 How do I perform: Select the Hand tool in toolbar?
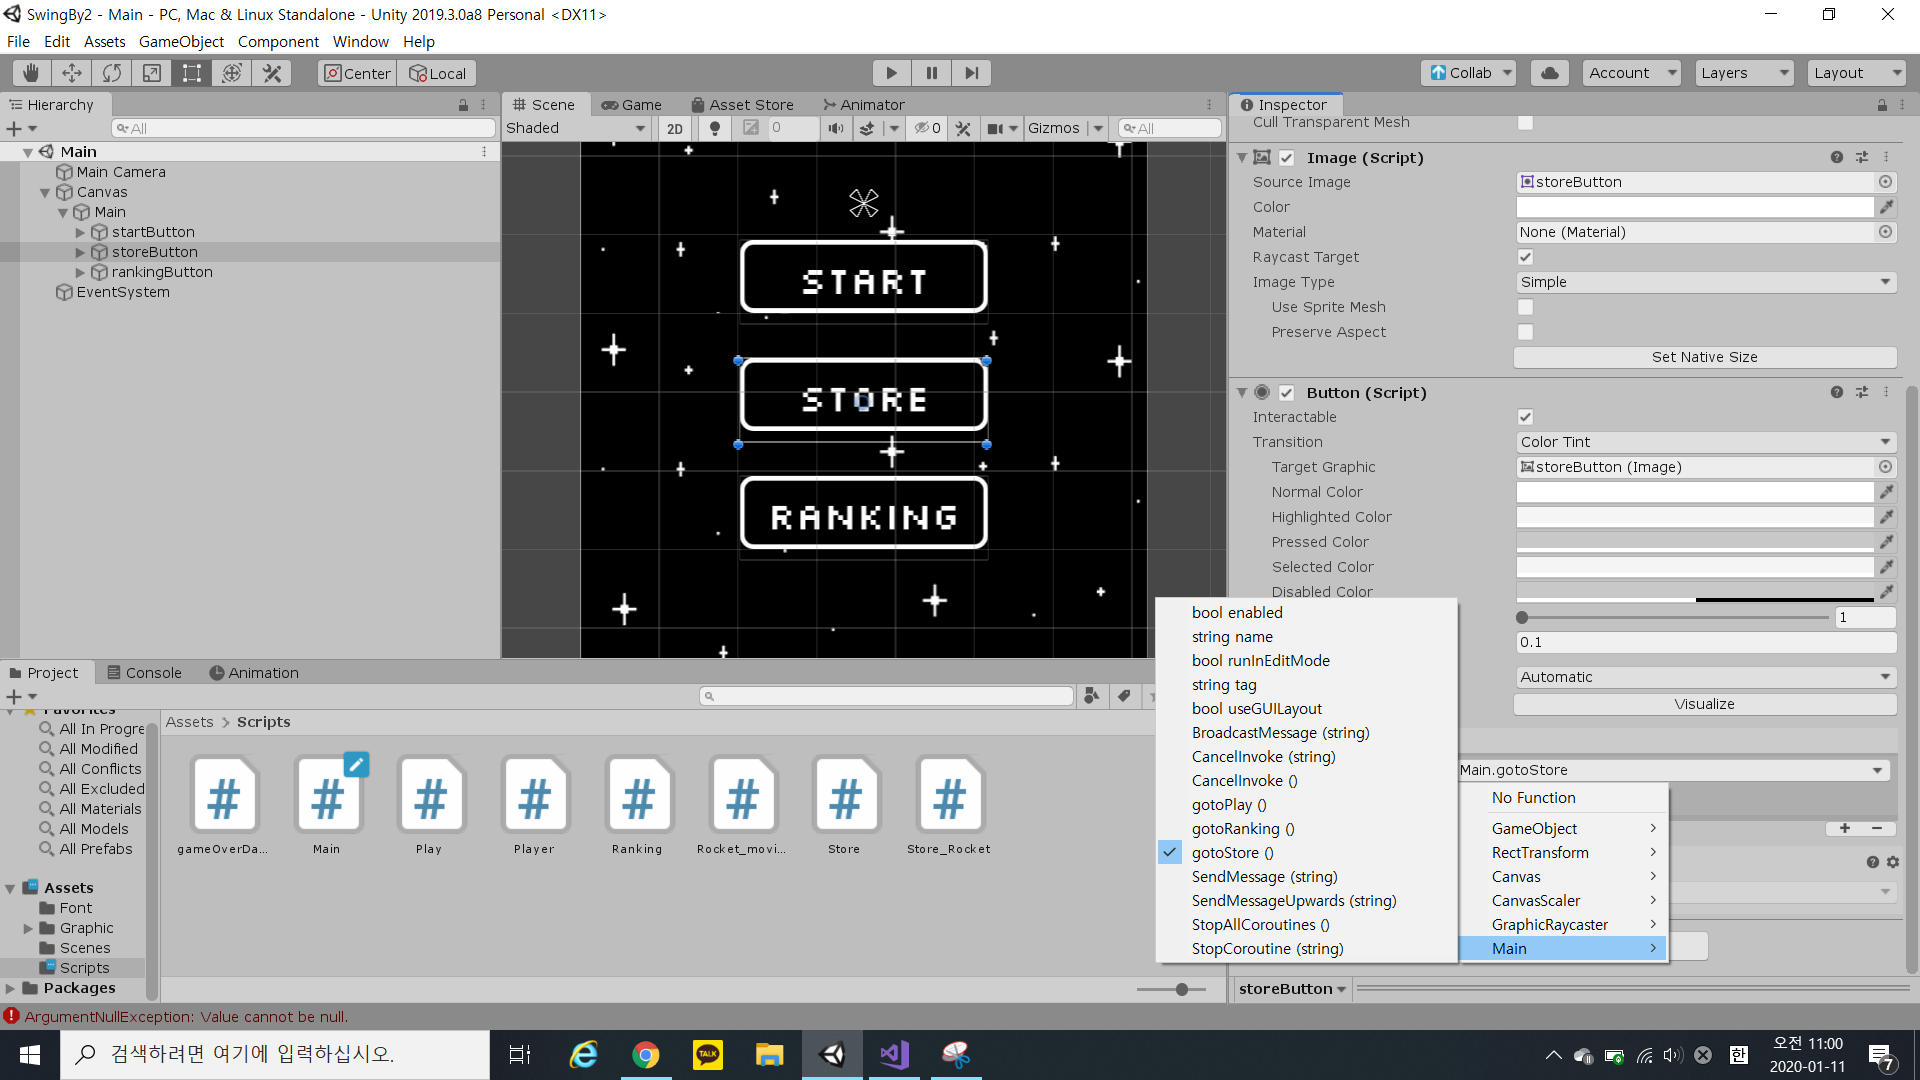coord(31,73)
